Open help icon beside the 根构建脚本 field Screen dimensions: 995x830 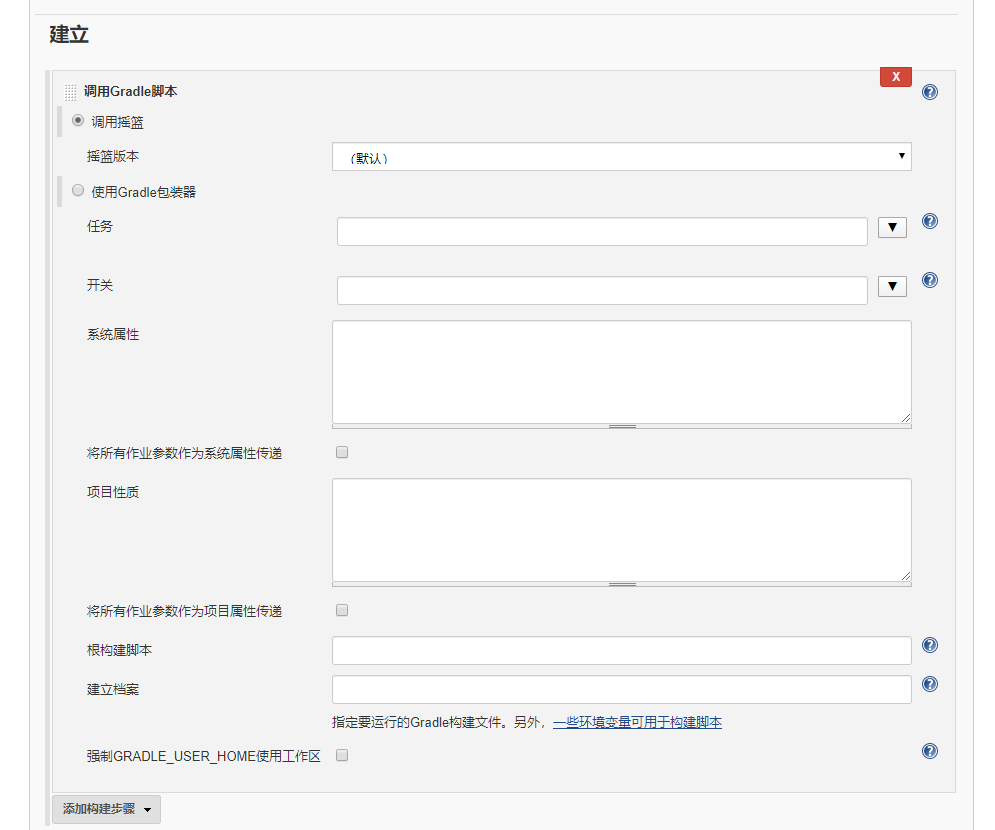tap(930, 645)
